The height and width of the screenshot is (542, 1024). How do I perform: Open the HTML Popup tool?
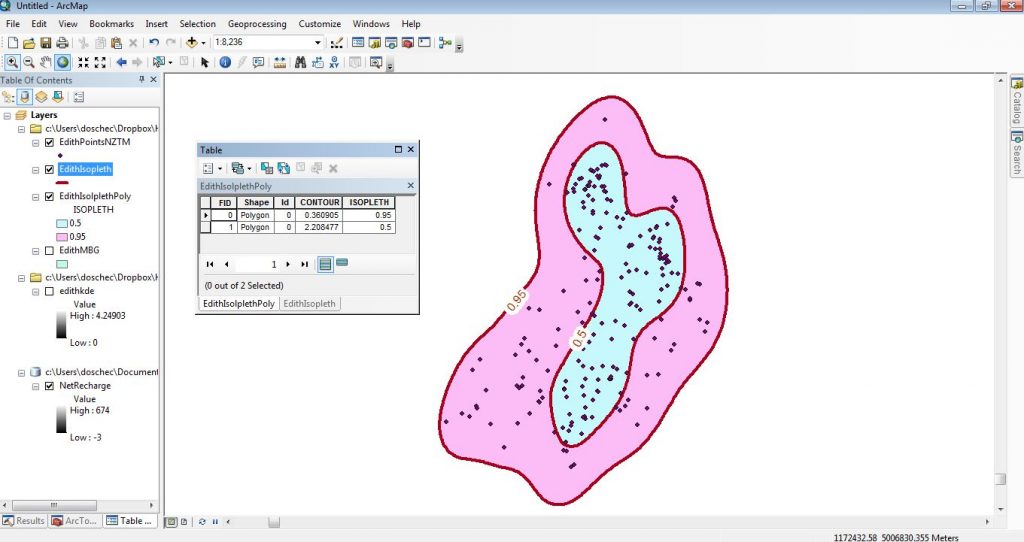tap(258, 62)
